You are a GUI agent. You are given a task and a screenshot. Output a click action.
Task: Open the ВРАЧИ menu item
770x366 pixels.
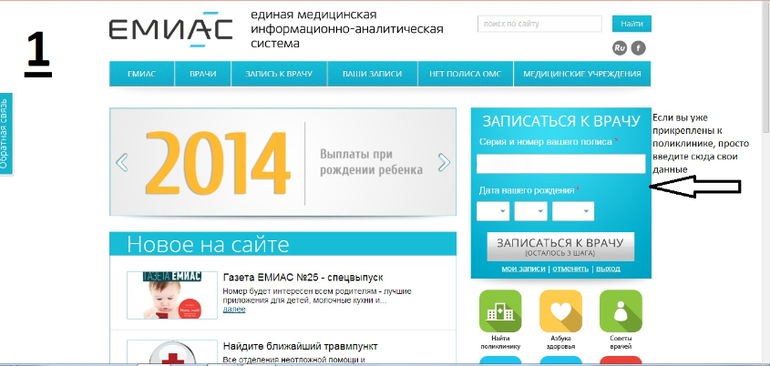click(203, 74)
